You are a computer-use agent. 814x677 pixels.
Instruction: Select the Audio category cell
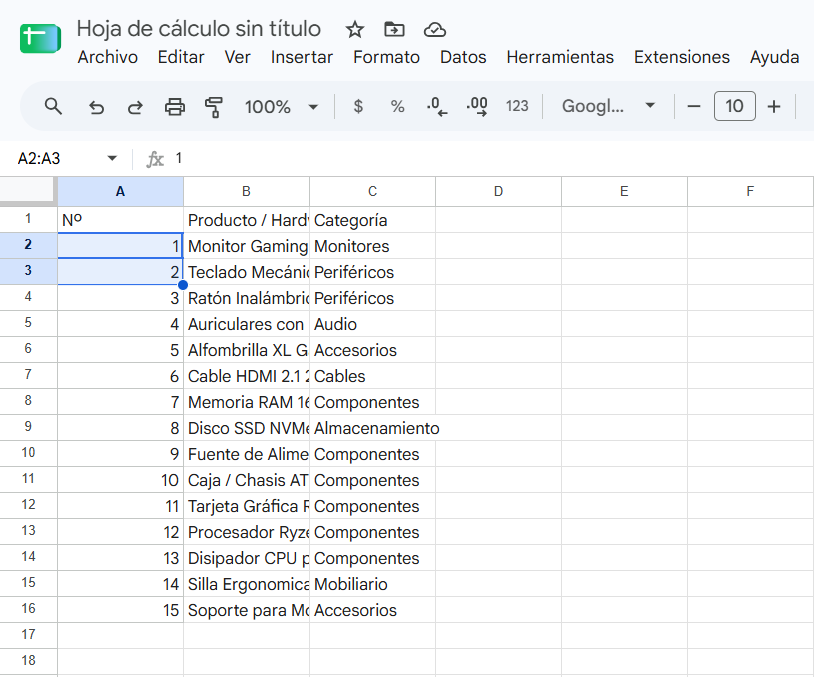pos(372,324)
